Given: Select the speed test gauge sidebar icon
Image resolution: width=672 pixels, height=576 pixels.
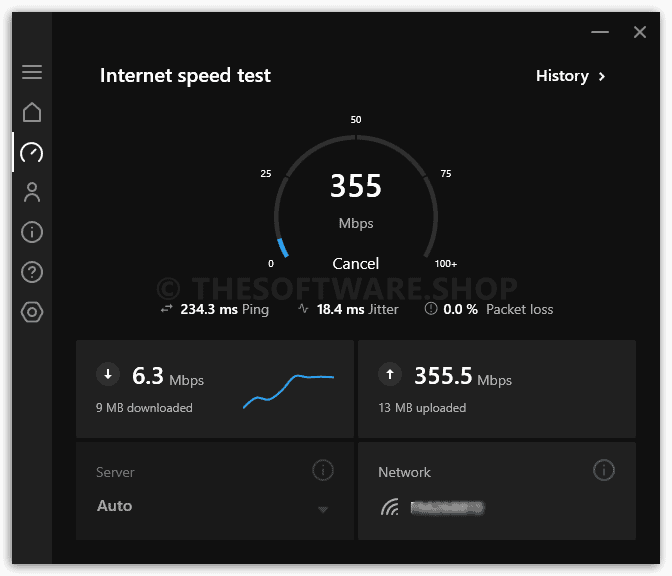Looking at the screenshot, I should click(32, 153).
